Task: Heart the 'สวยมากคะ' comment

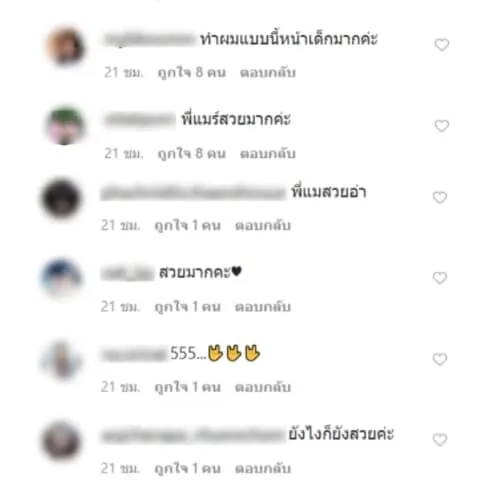Action: 440,278
